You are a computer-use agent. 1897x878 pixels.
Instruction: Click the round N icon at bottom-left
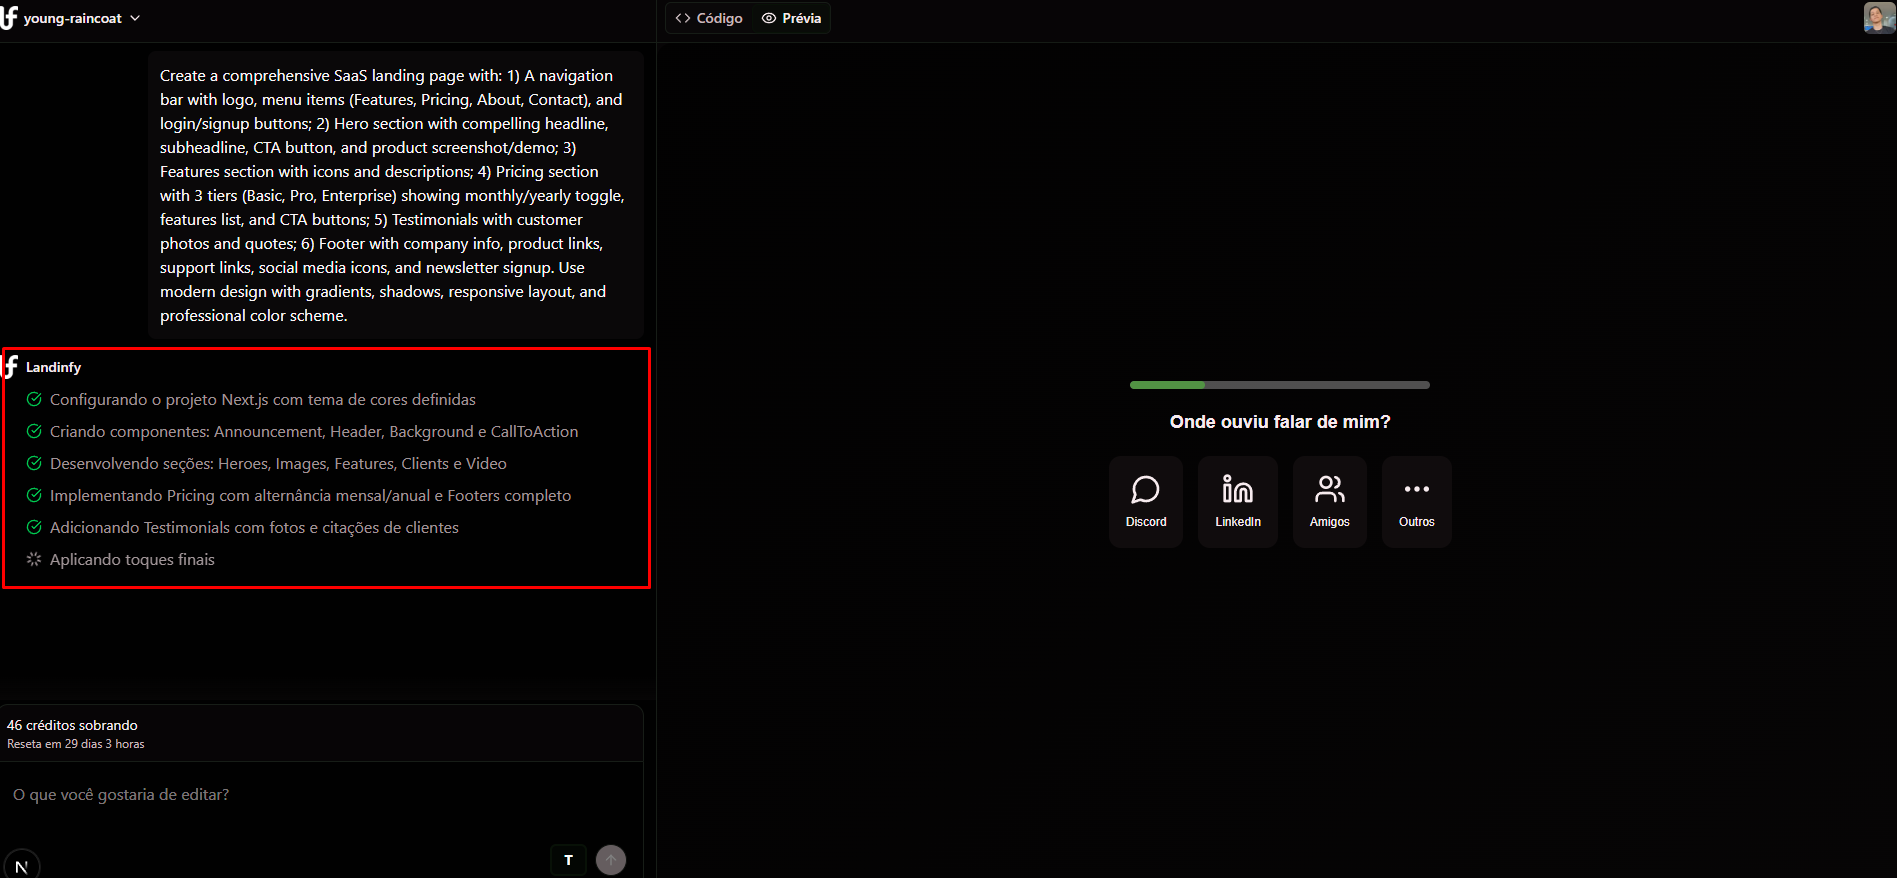tap(21, 866)
